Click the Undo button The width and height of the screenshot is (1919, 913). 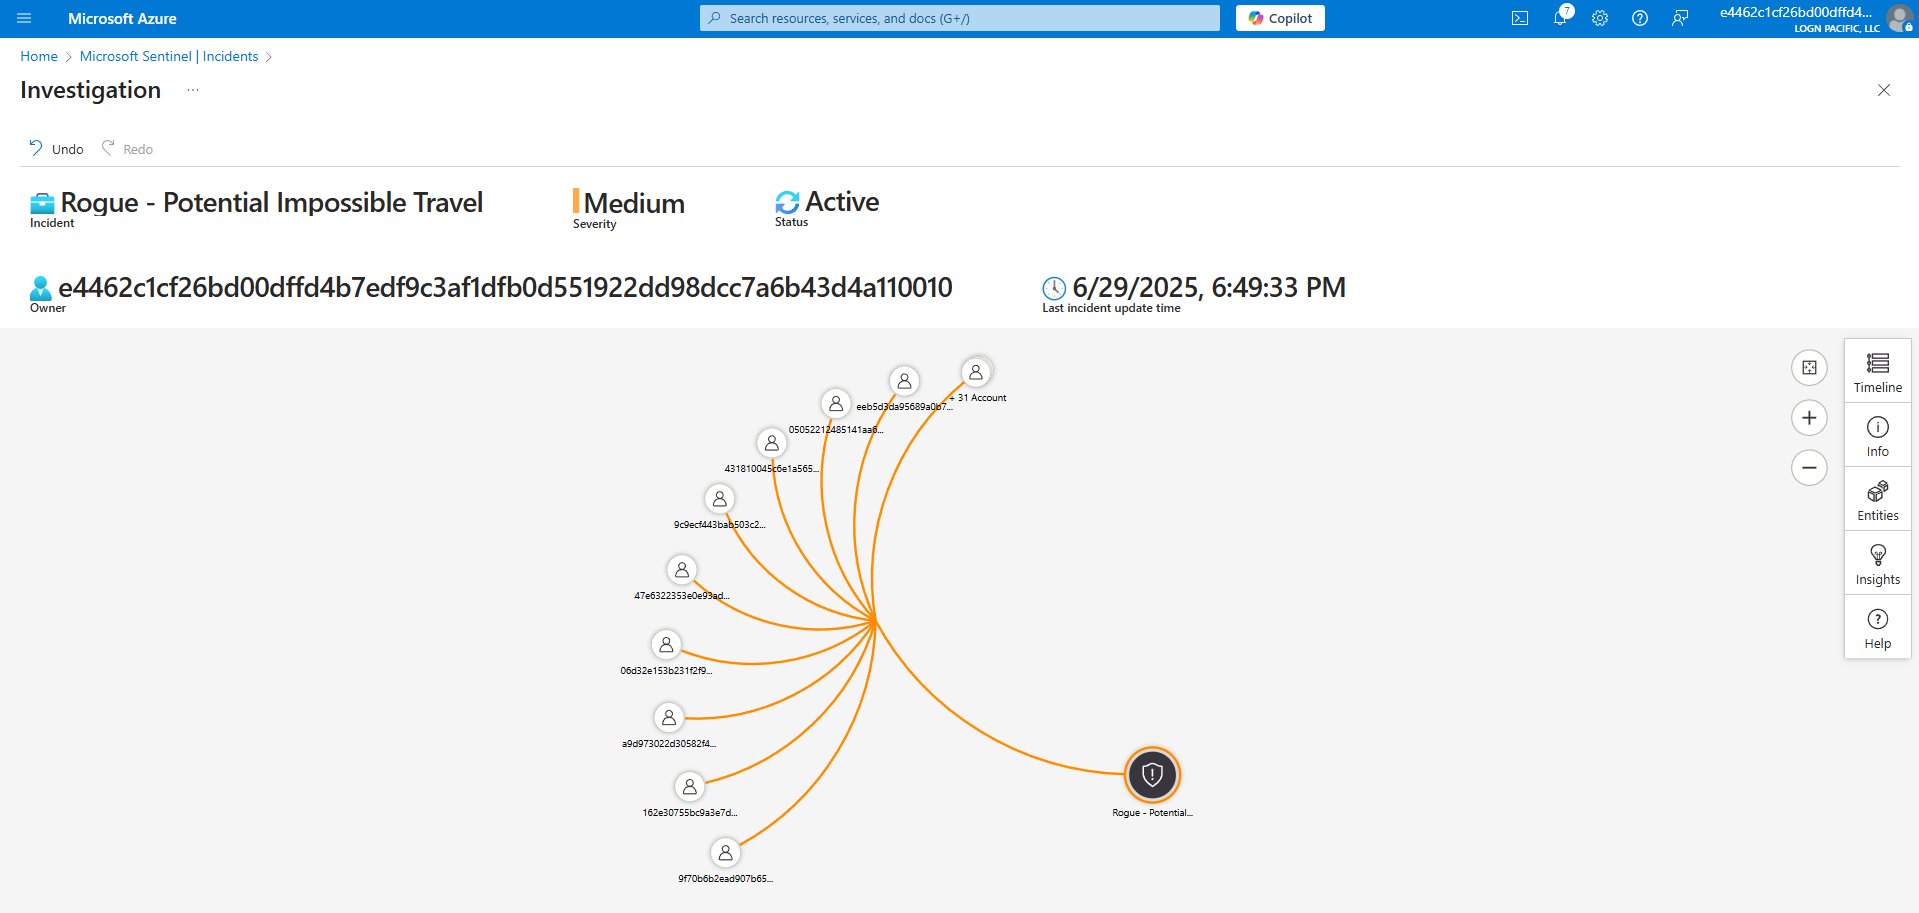pos(56,149)
